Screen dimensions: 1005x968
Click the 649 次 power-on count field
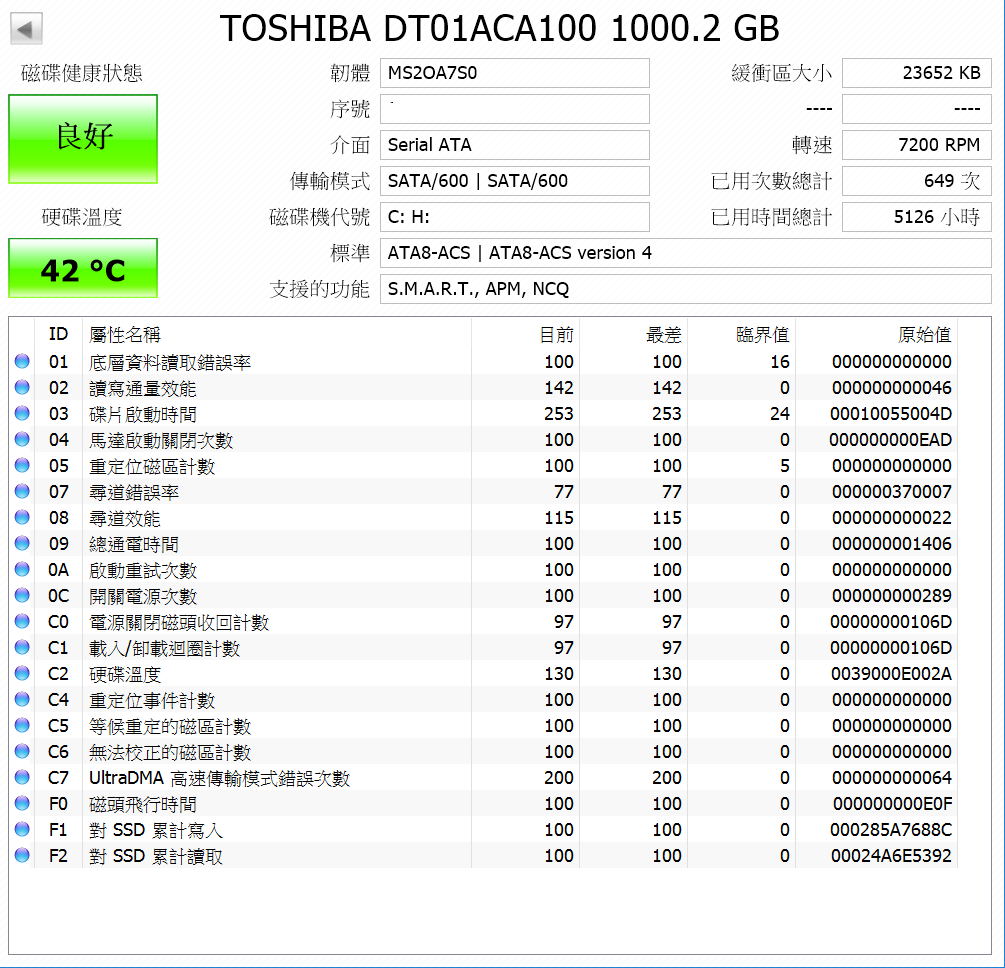[917, 181]
